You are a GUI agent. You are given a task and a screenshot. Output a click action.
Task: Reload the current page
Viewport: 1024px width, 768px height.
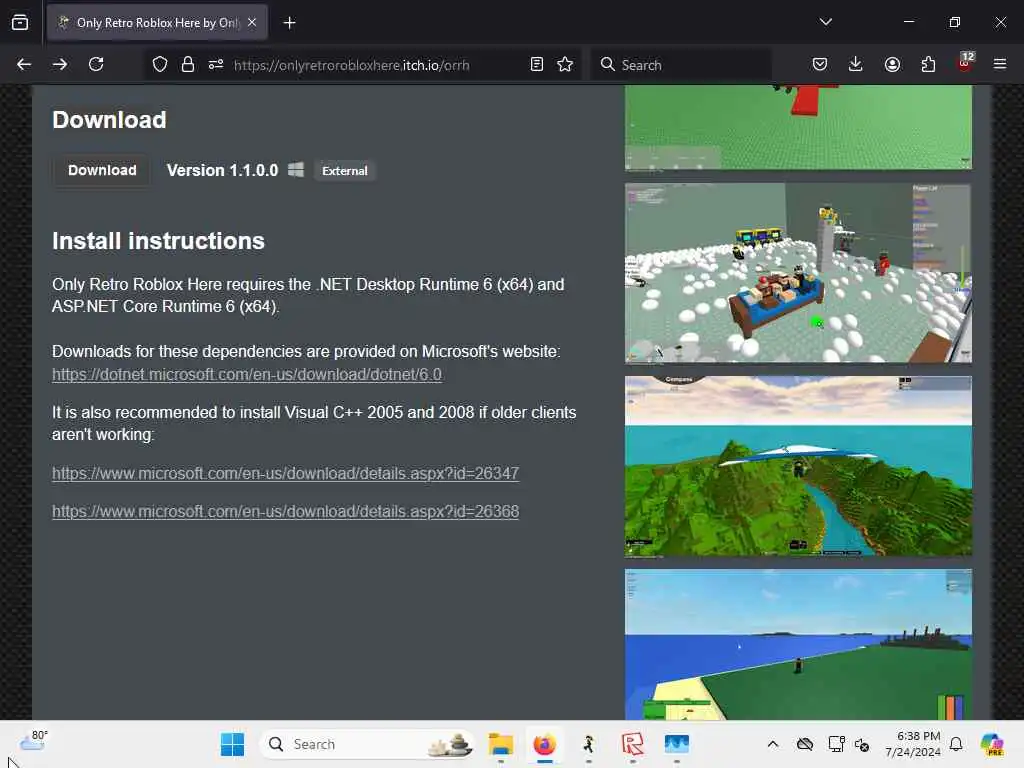point(96,64)
